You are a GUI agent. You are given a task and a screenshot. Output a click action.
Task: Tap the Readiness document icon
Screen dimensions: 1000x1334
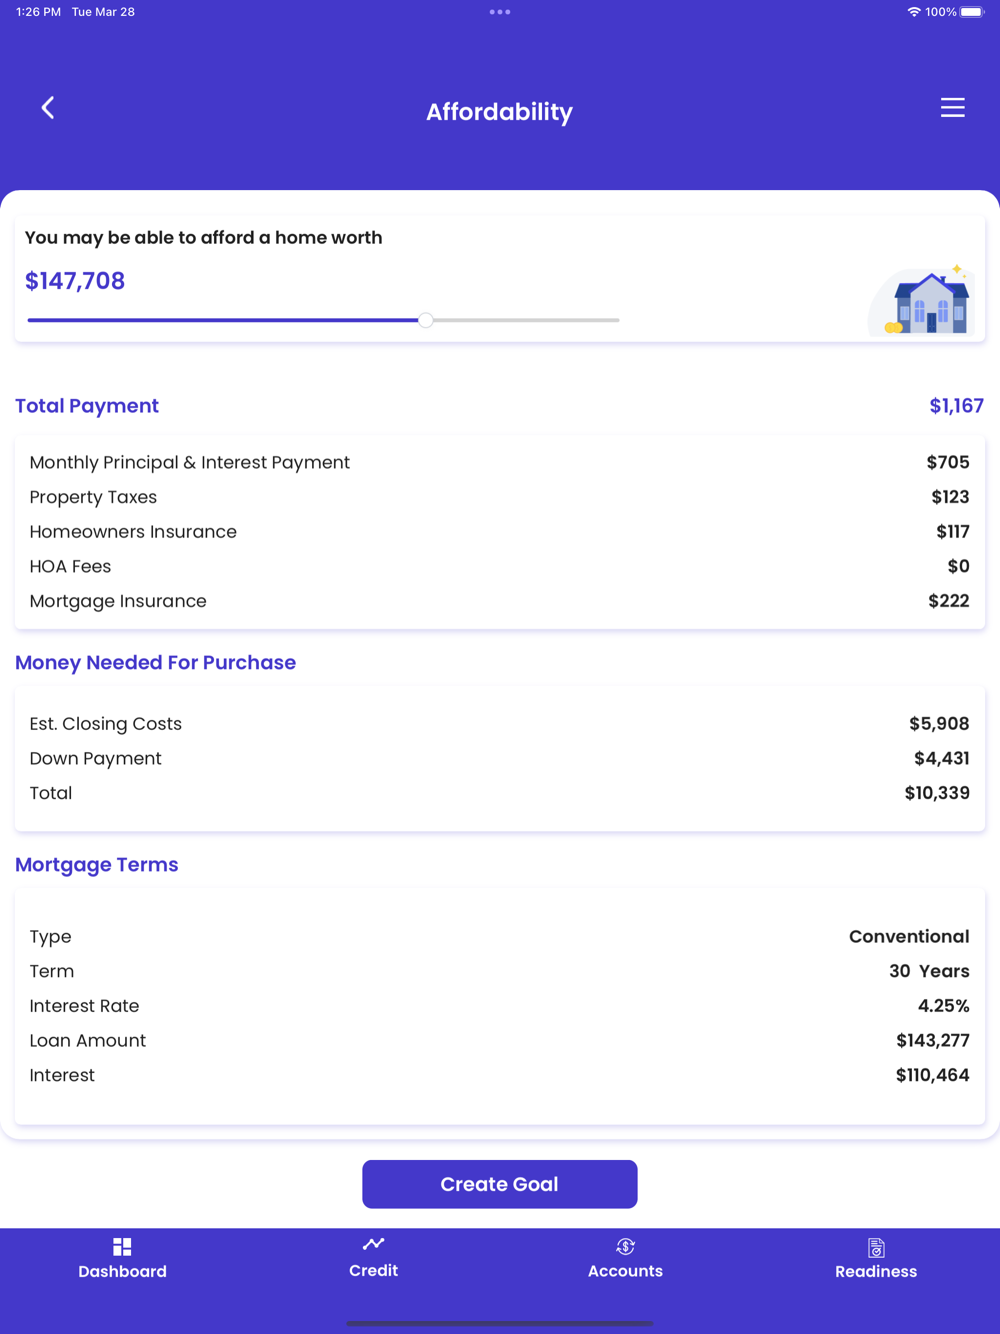[876, 1247]
